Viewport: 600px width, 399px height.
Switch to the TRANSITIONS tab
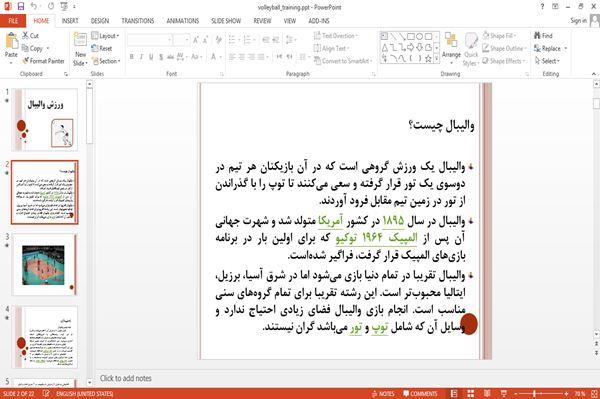click(x=138, y=21)
